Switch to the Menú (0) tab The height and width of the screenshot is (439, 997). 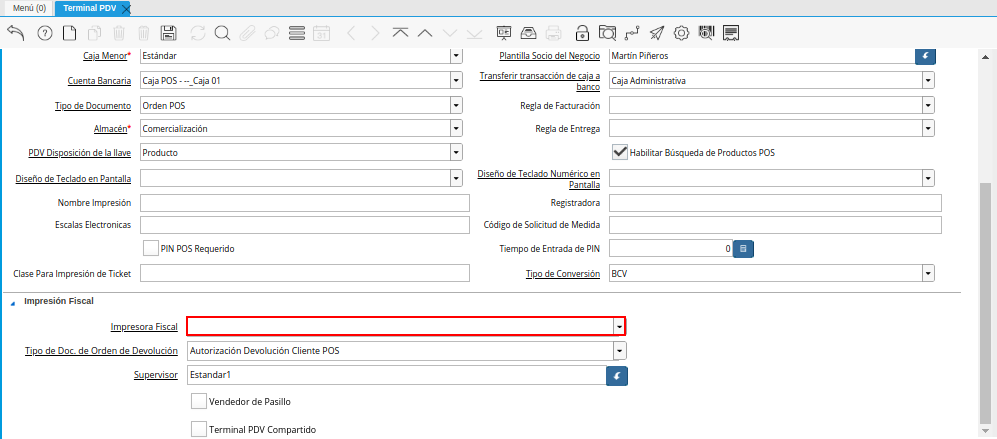29,8
